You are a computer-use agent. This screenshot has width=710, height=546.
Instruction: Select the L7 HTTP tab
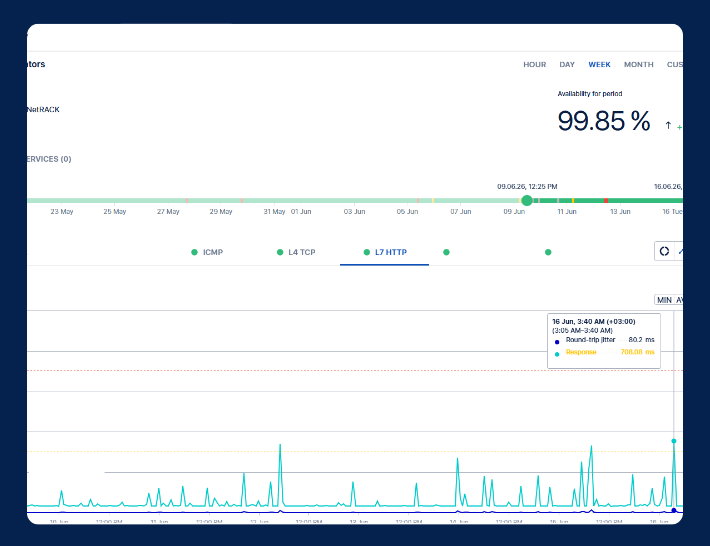pos(385,252)
